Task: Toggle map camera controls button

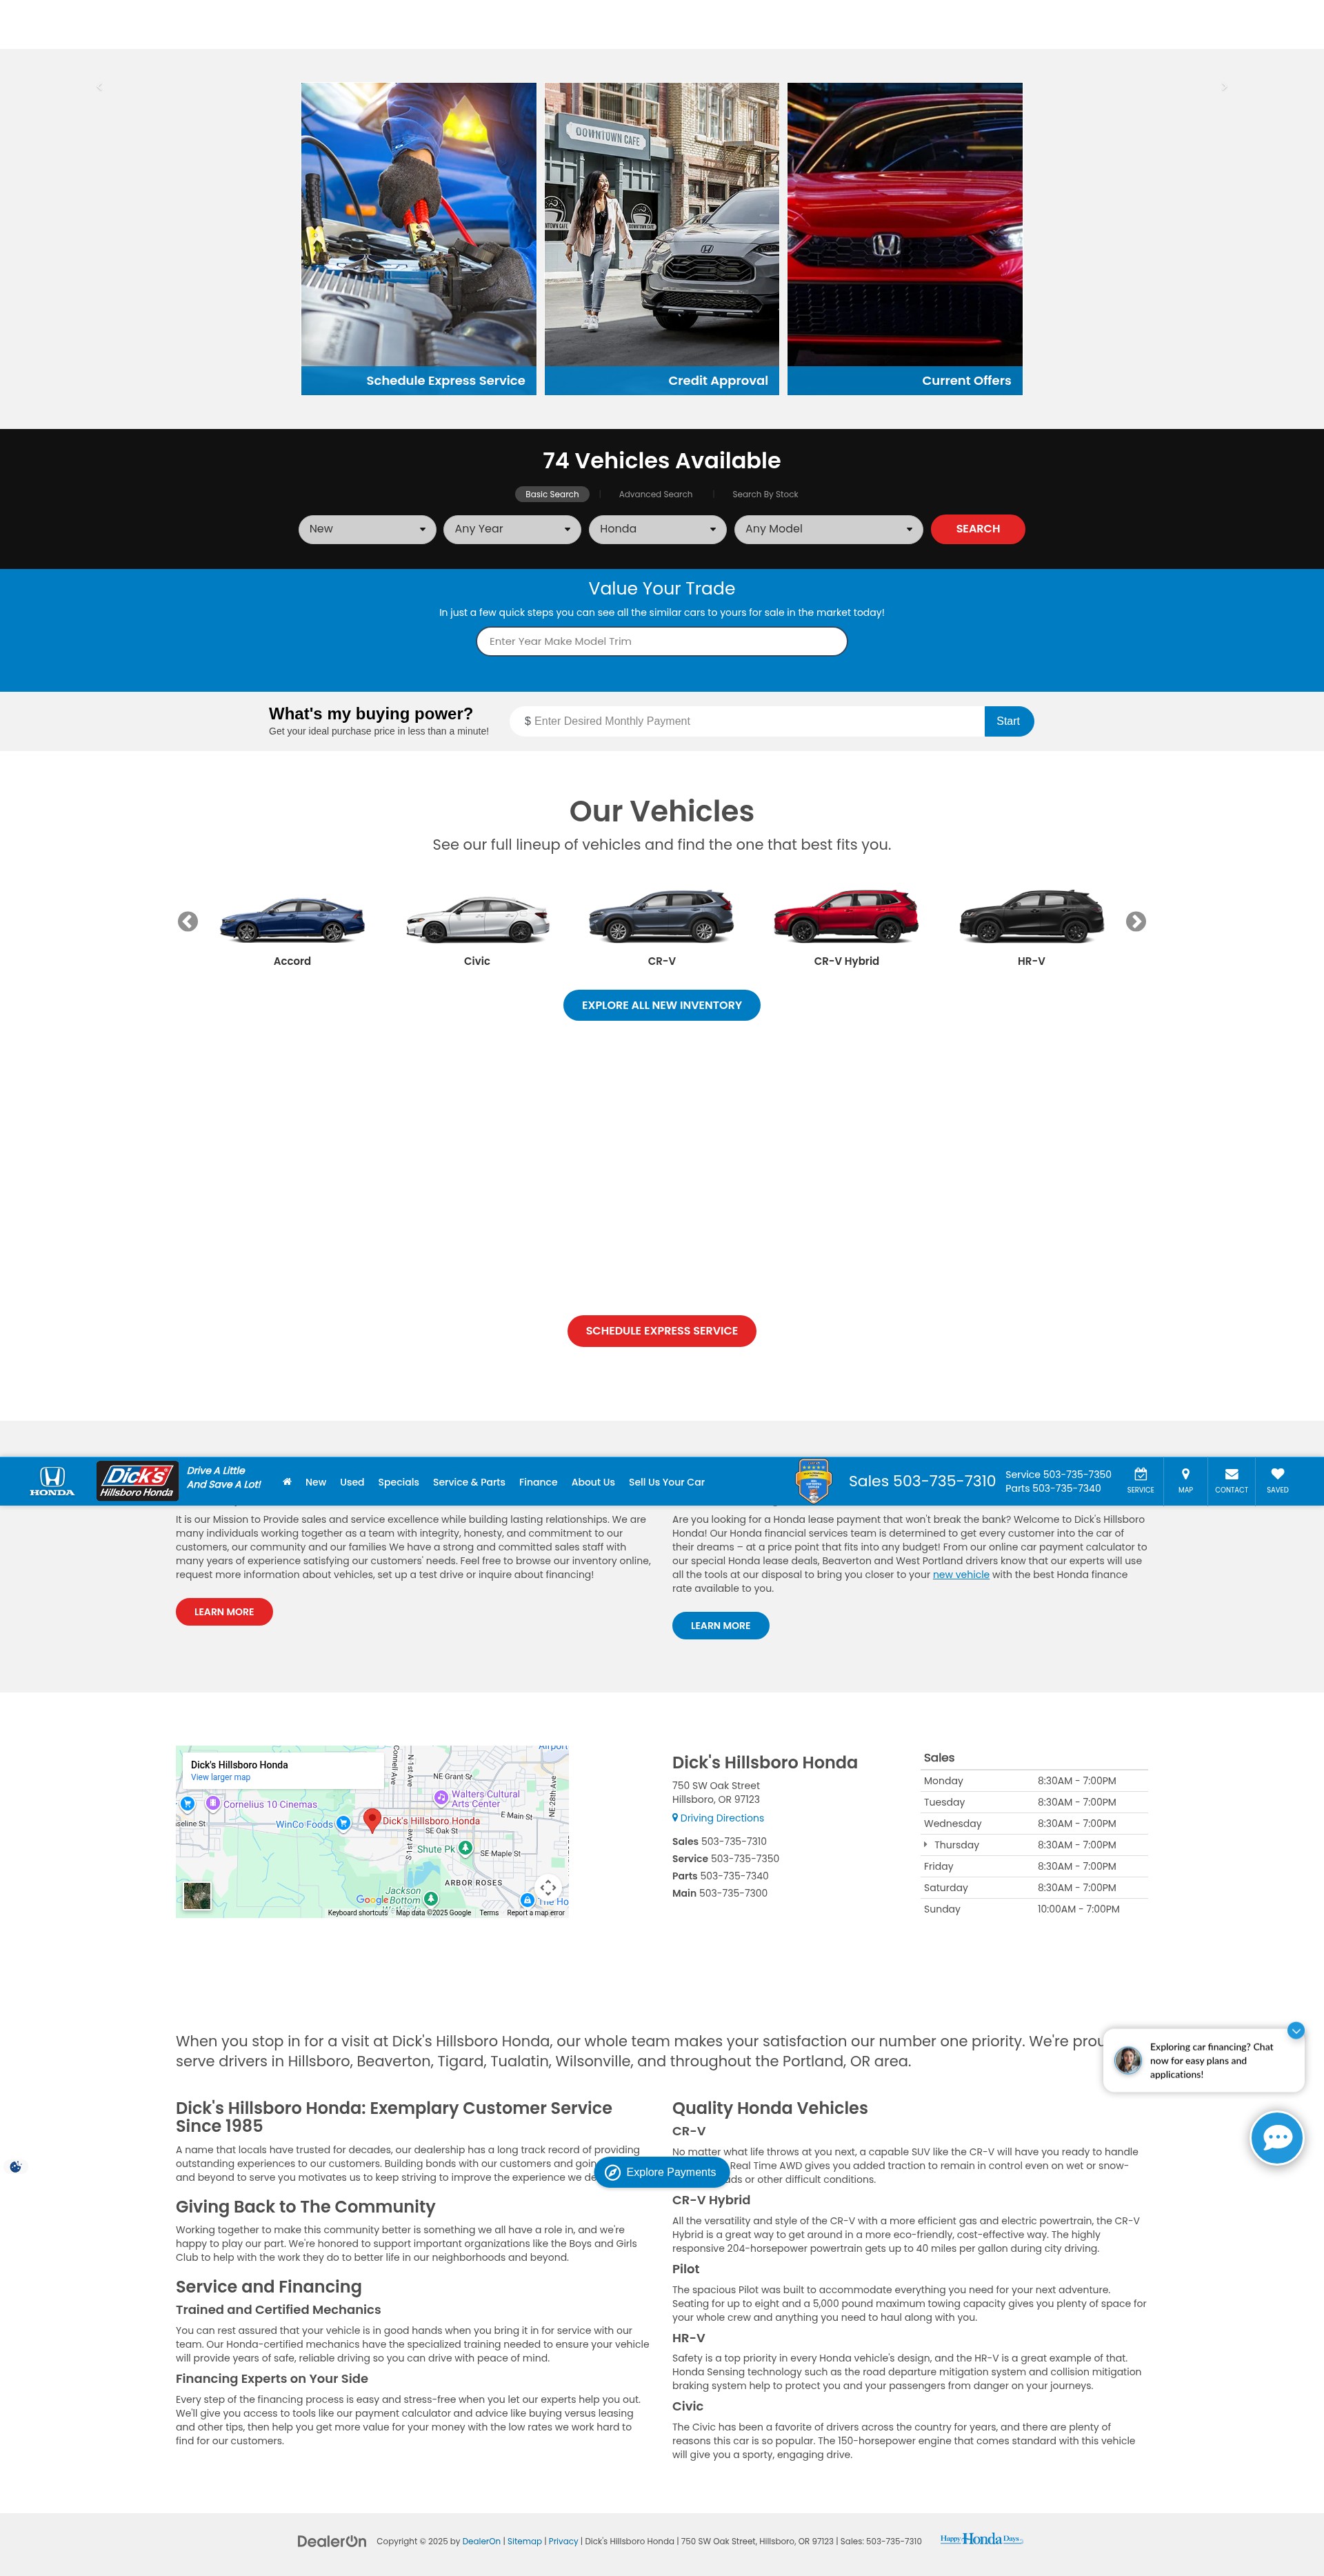Action: [548, 1888]
